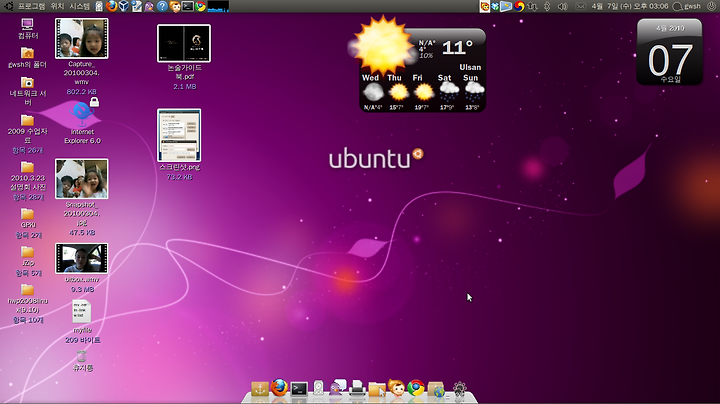Select the myfile text document icon
720x404 pixels.
click(x=82, y=312)
